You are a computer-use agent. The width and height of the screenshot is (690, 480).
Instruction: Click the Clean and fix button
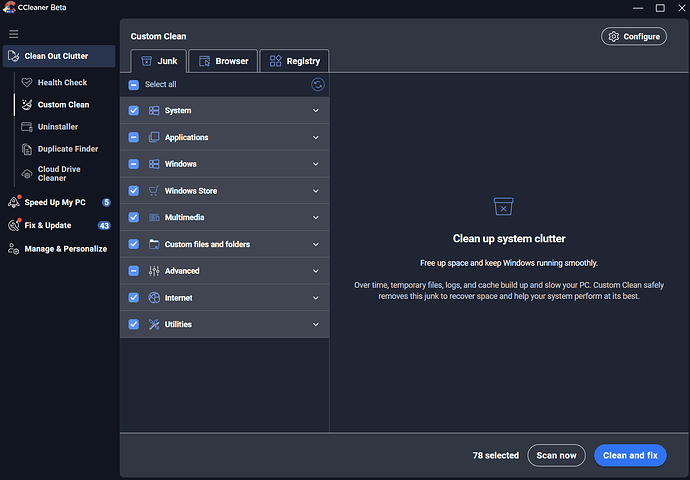pyautogui.click(x=630, y=455)
